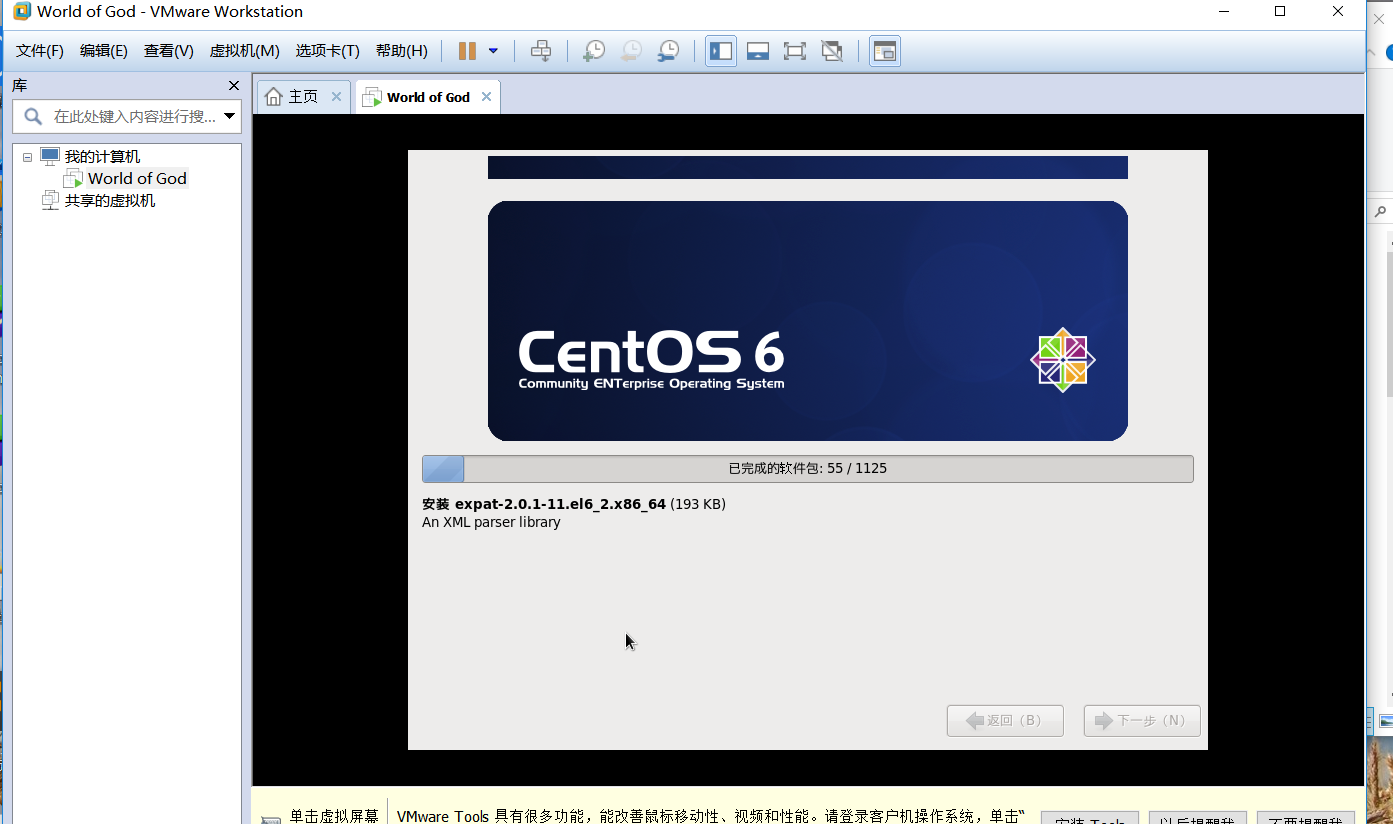Open the power options dropdown arrow
1393x824 pixels.
493,51
